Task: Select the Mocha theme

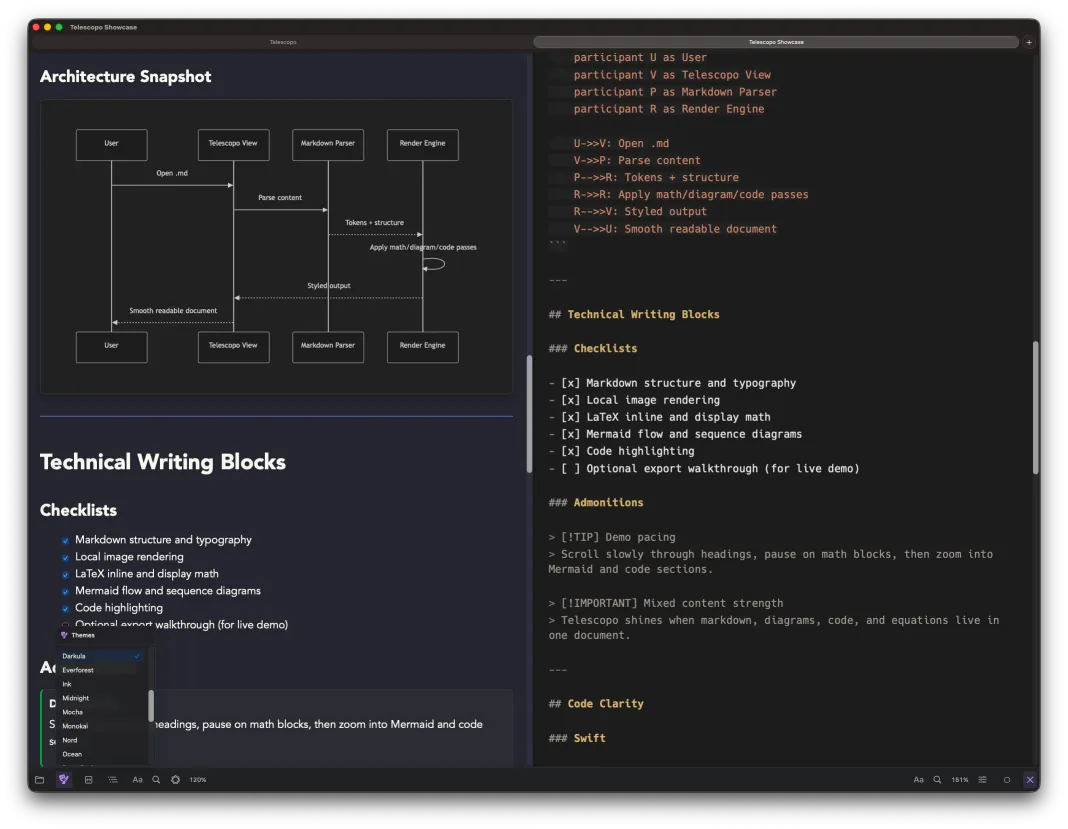Action: [101, 712]
